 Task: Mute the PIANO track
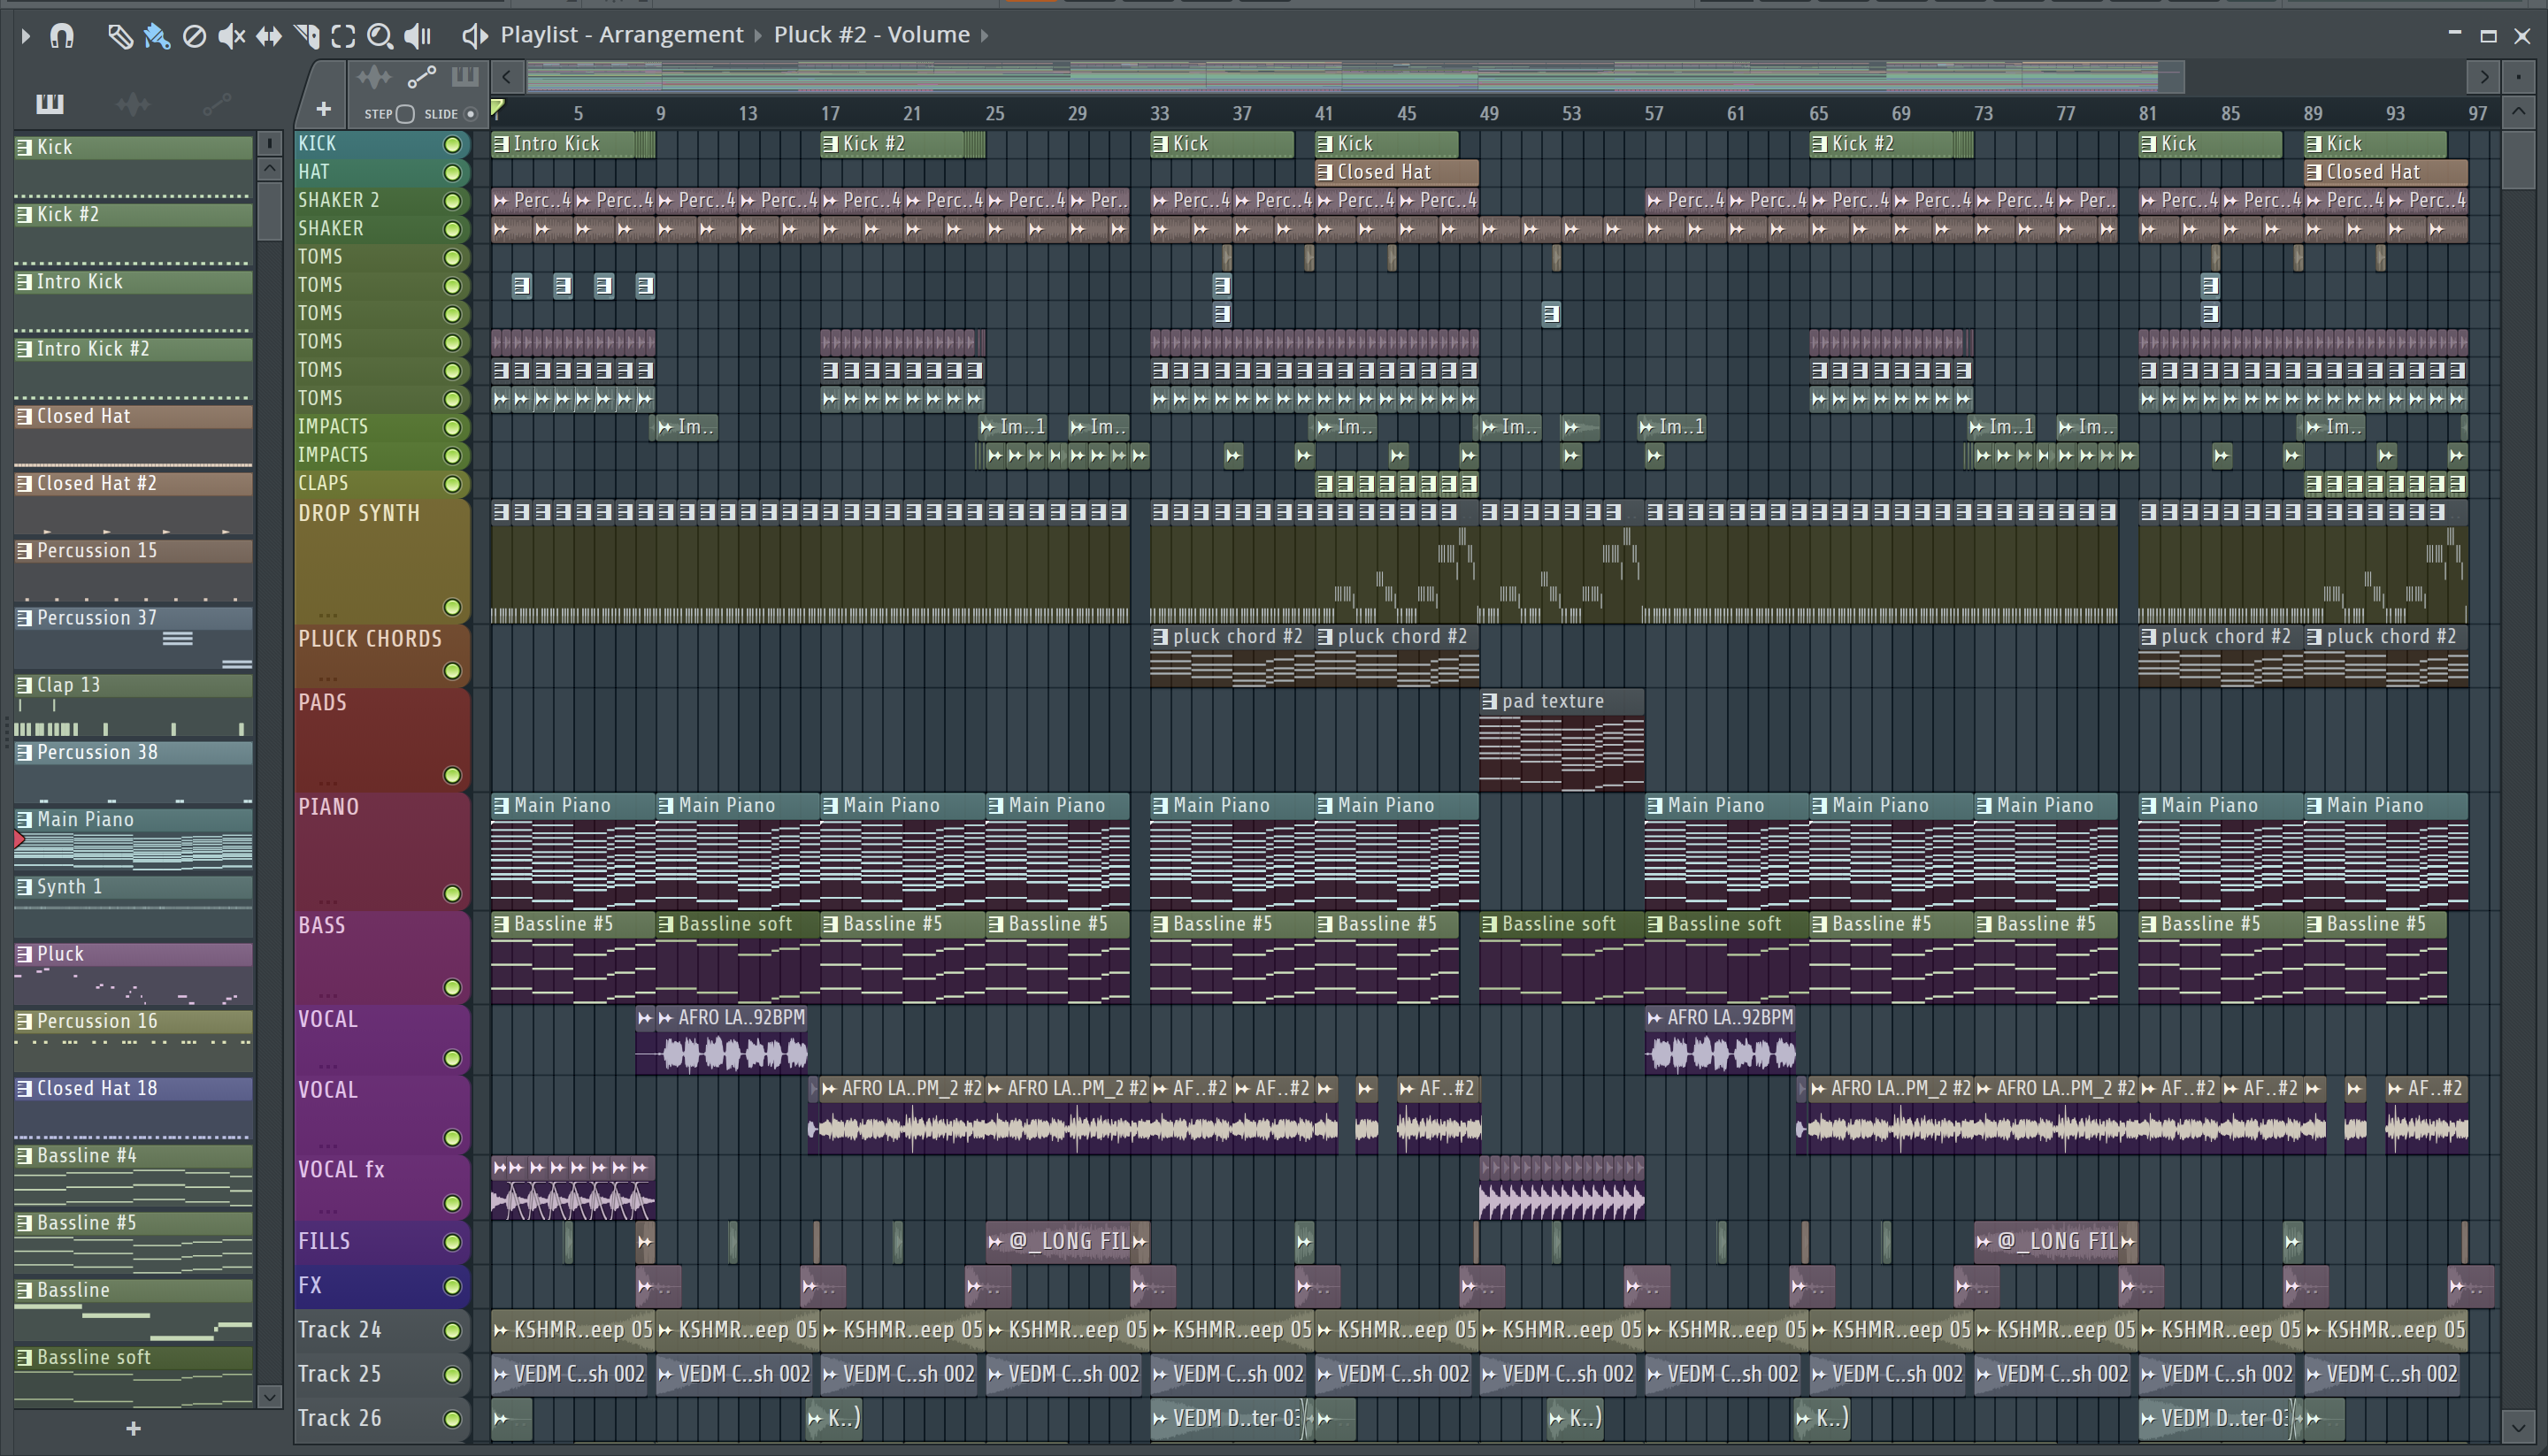[x=452, y=893]
